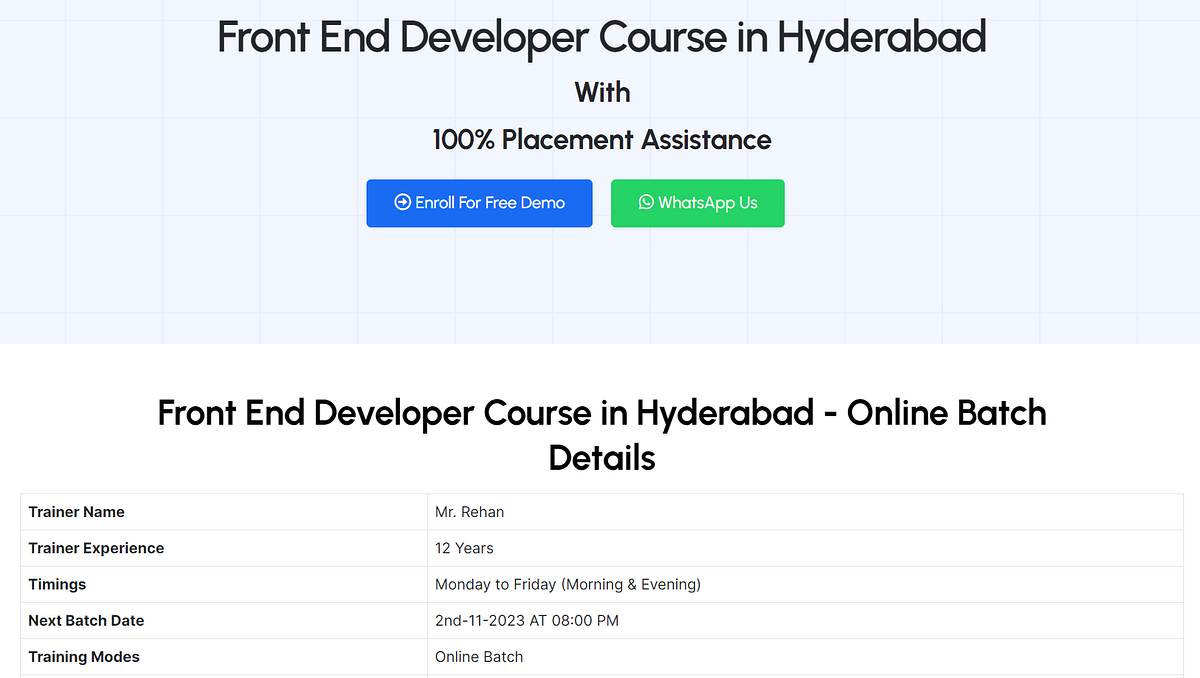Click the Next Batch Date label

[x=86, y=620]
